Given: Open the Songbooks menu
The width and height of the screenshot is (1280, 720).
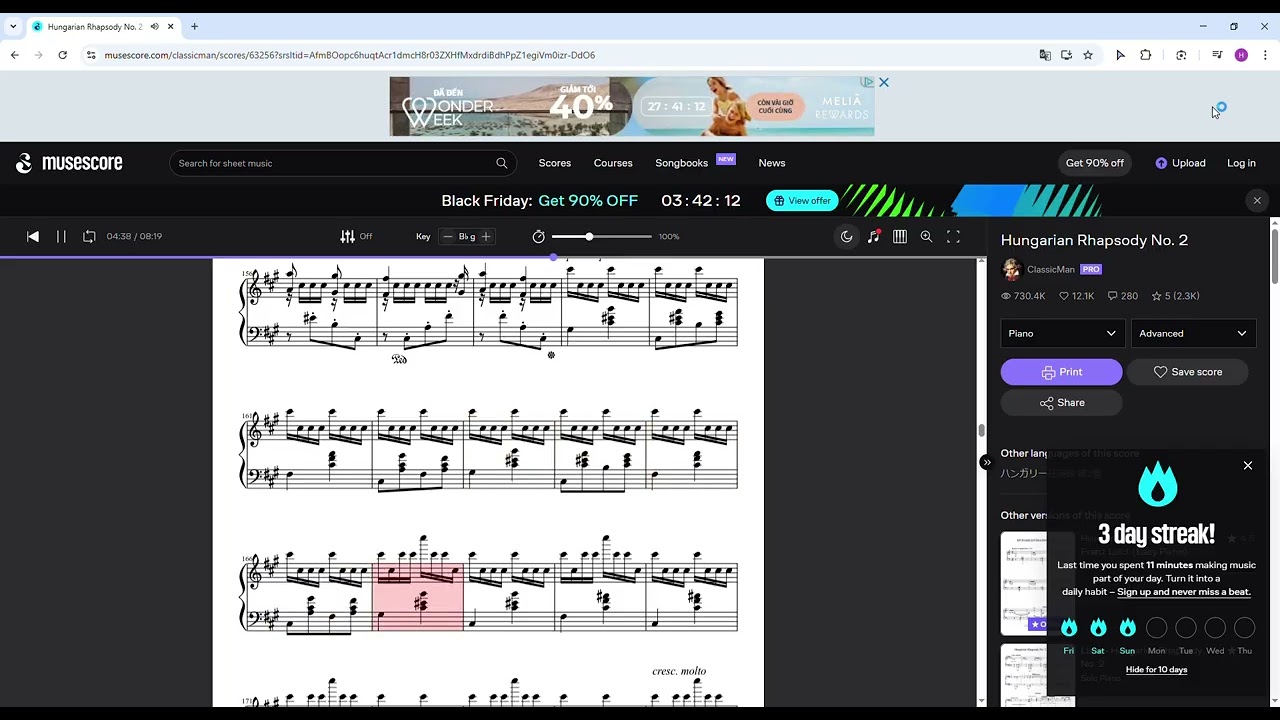Looking at the screenshot, I should tap(682, 163).
